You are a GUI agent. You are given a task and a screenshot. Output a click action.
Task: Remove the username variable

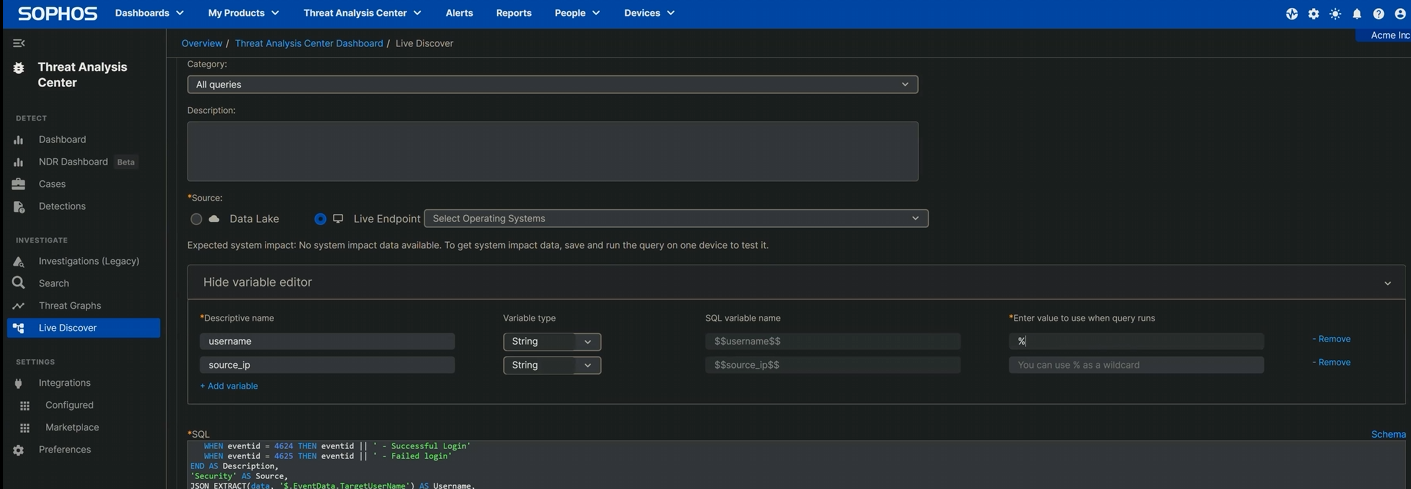click(x=1332, y=339)
